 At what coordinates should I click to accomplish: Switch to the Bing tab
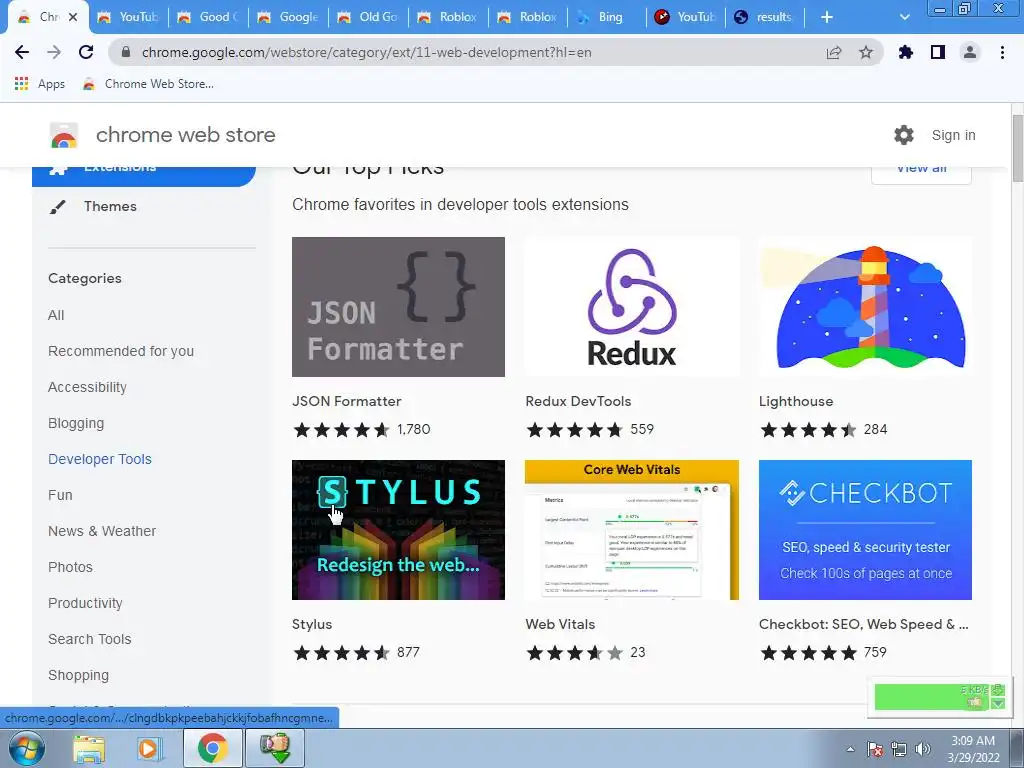click(x=607, y=17)
